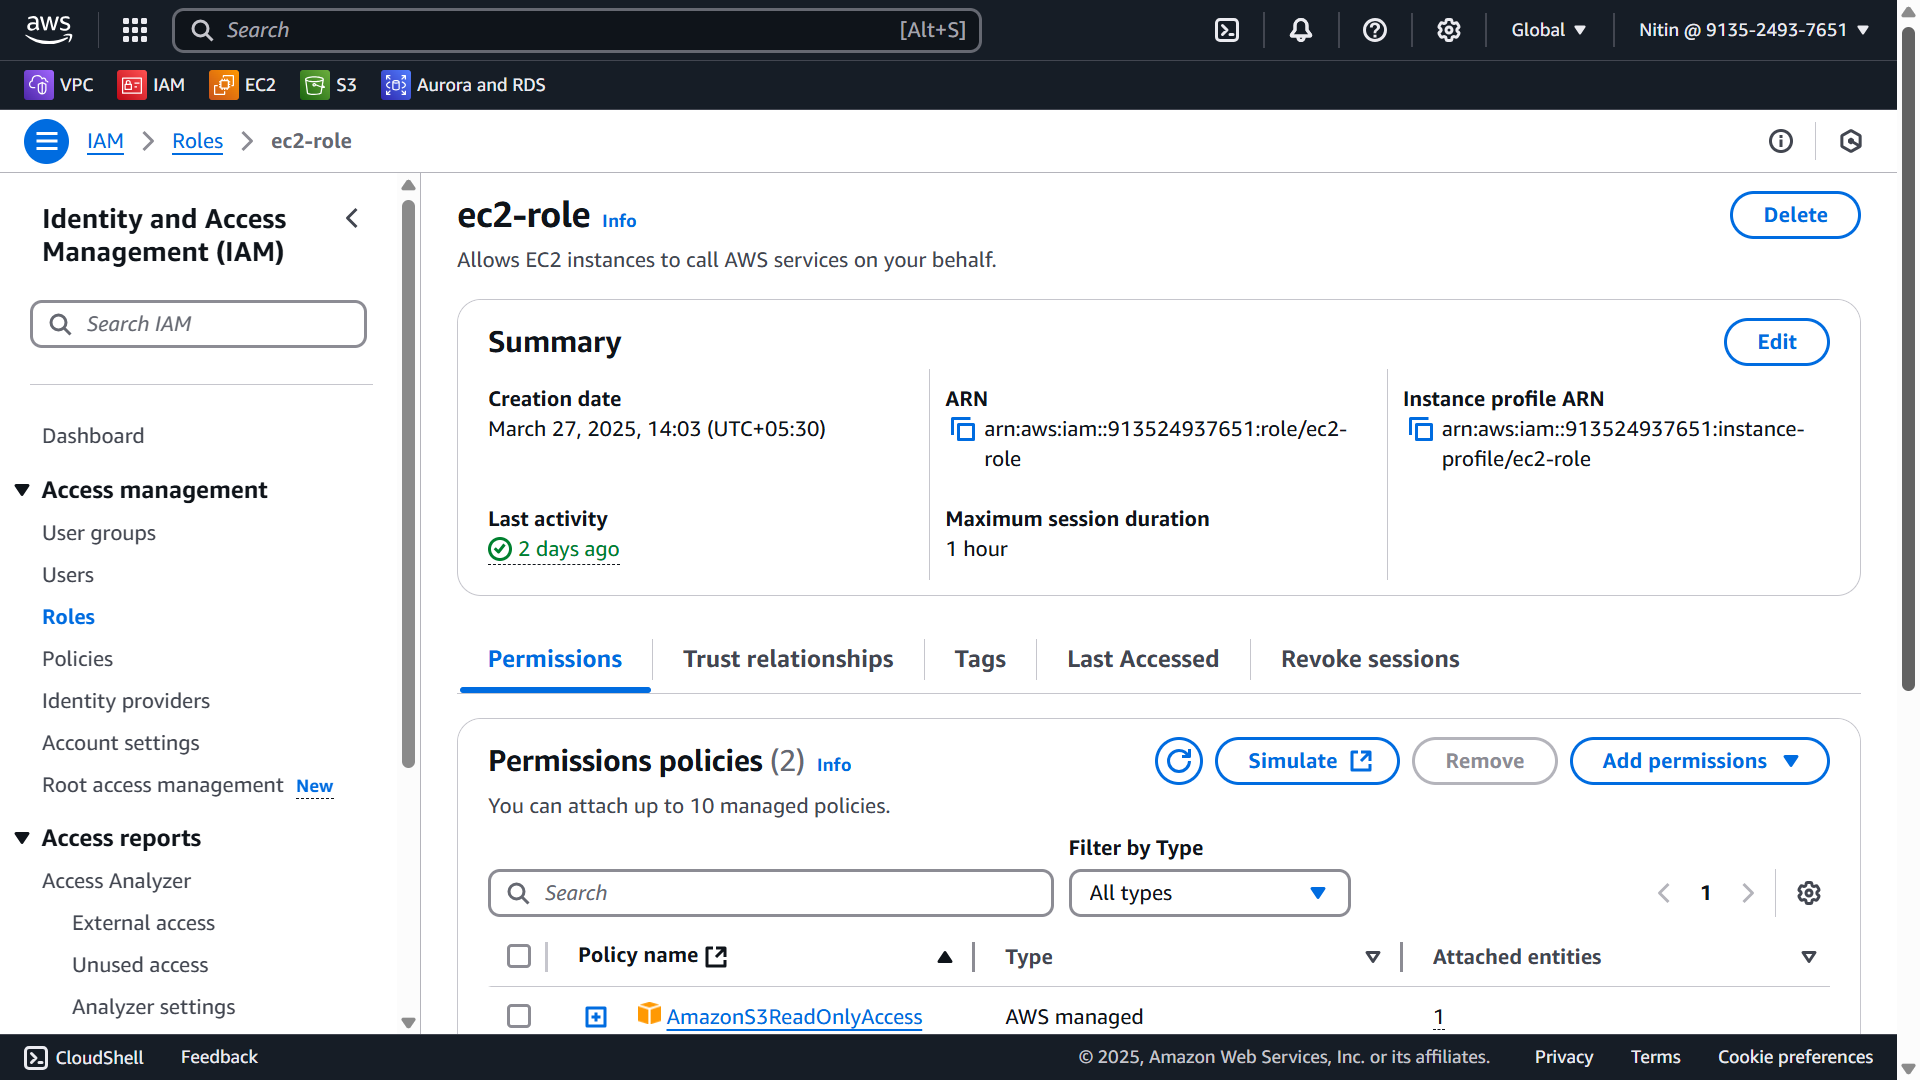The width and height of the screenshot is (1920, 1080).
Task: Toggle the hamburger navigation menu button
Action: pos(46,141)
